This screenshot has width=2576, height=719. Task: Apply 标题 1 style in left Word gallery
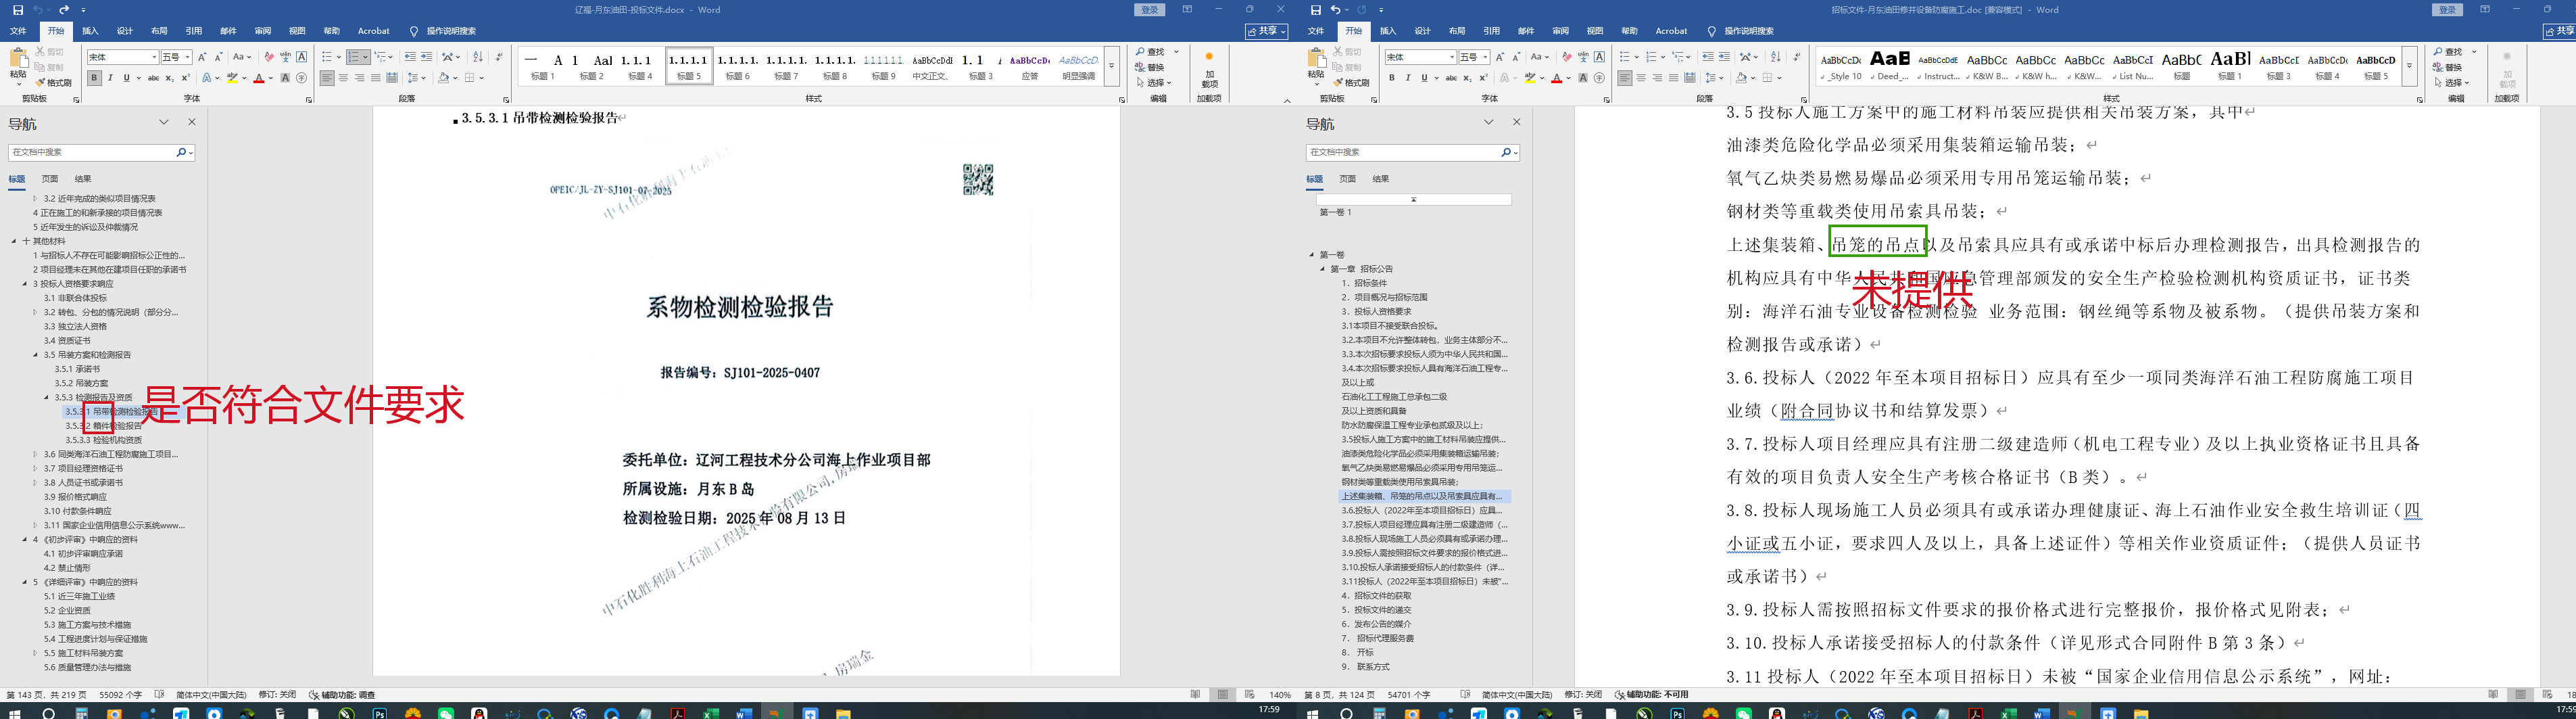tap(543, 66)
